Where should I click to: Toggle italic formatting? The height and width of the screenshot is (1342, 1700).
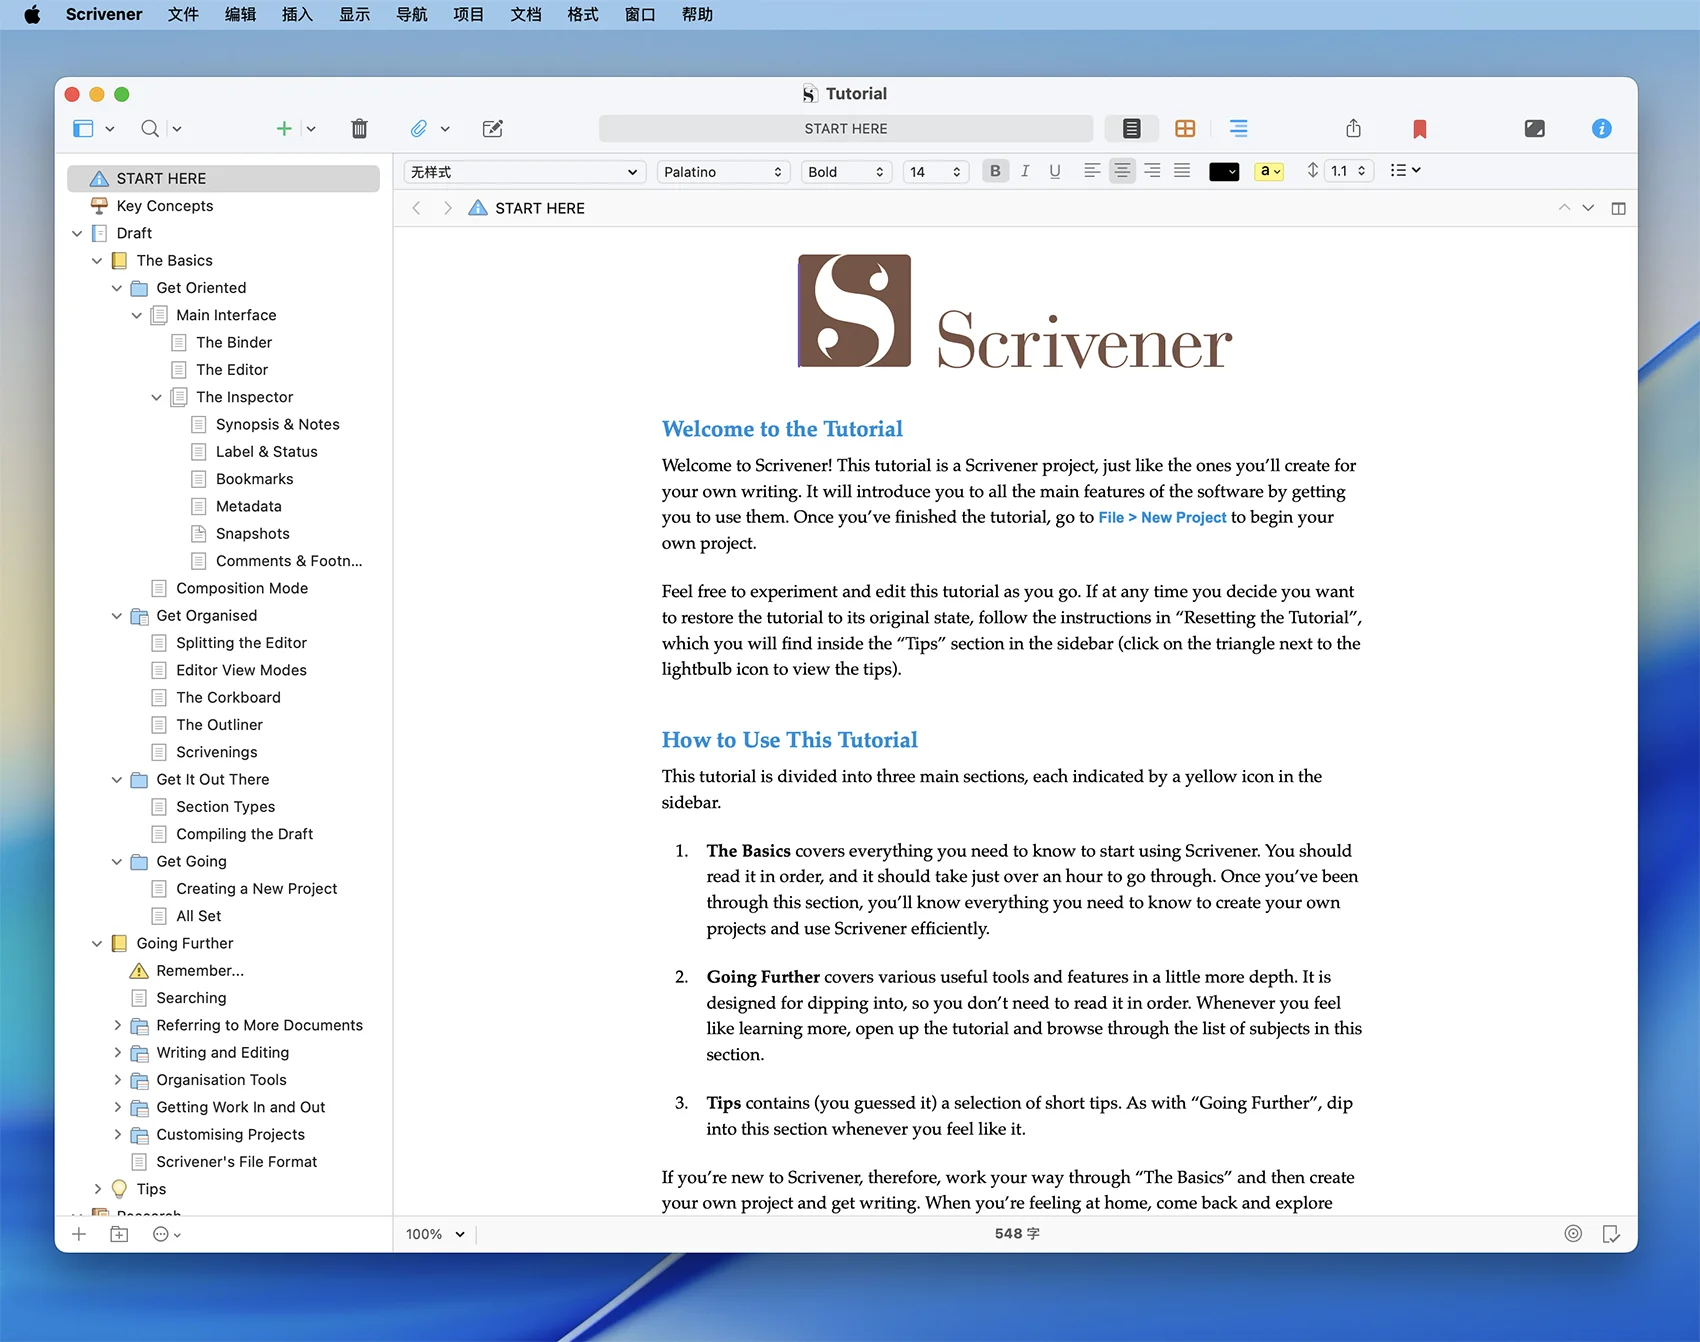click(x=1024, y=171)
